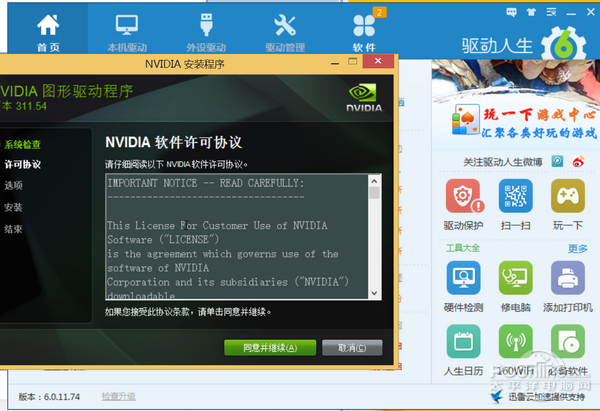The height and width of the screenshot is (411, 600).
Task: Open the main menu dropdown icon in title bar
Action: point(551,12)
